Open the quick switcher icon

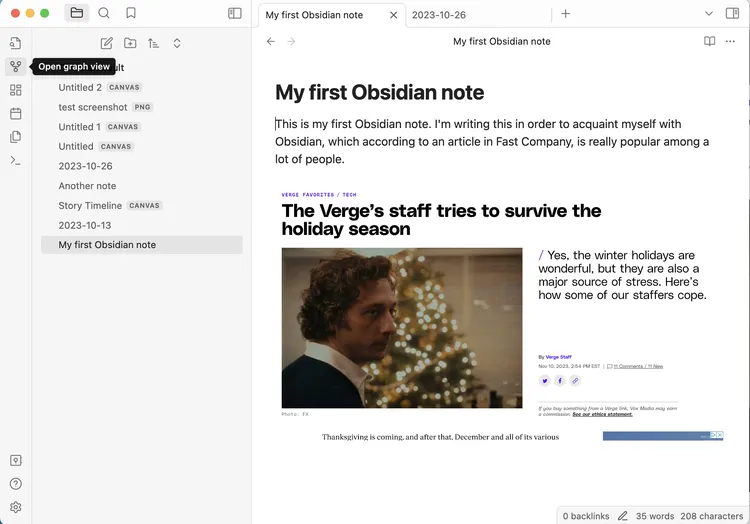pos(15,43)
